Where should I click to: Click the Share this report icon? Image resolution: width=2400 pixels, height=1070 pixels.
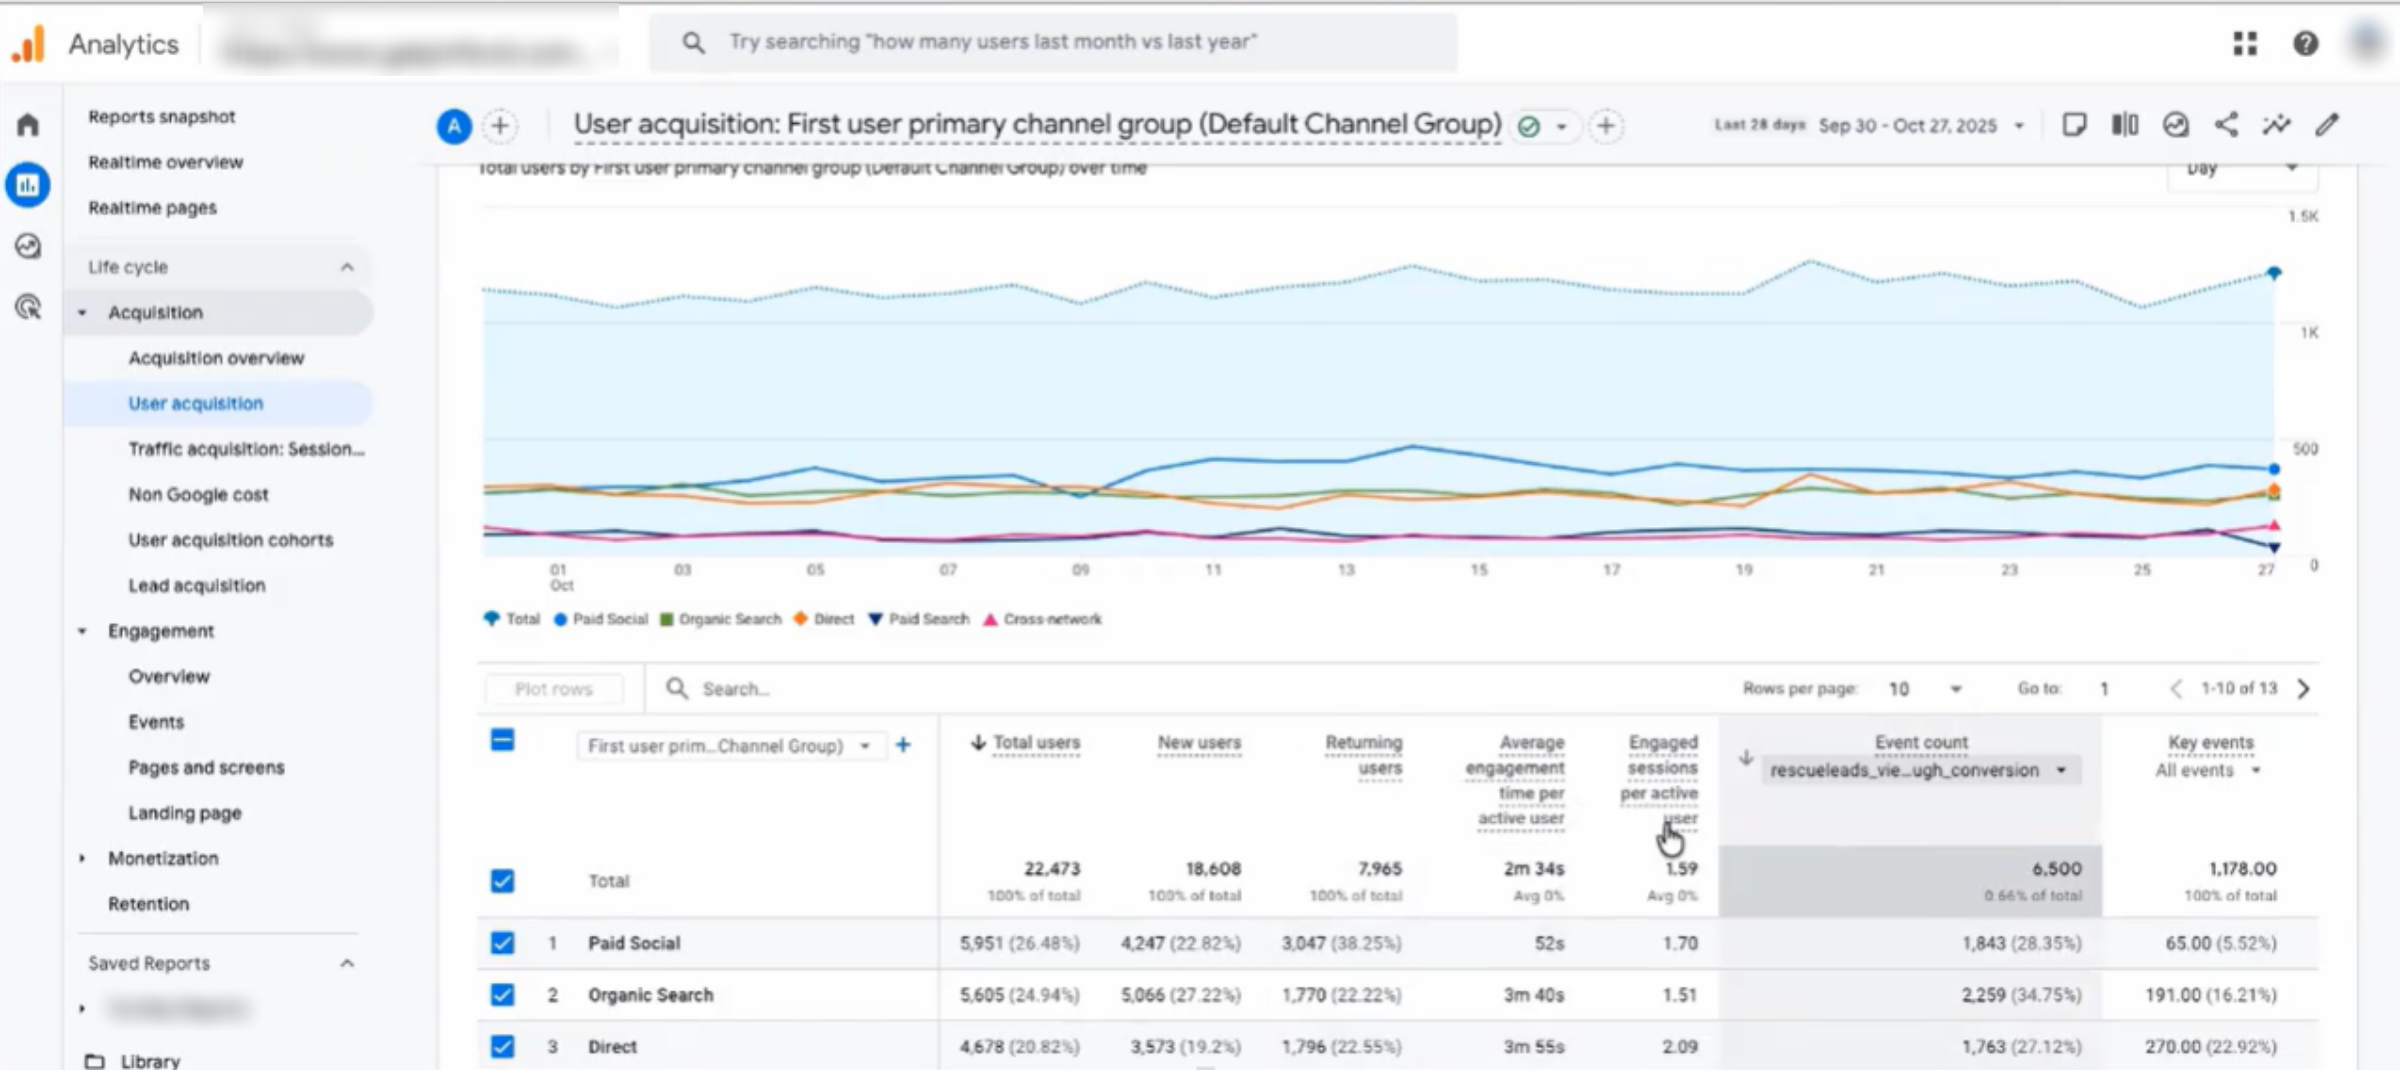(2226, 125)
